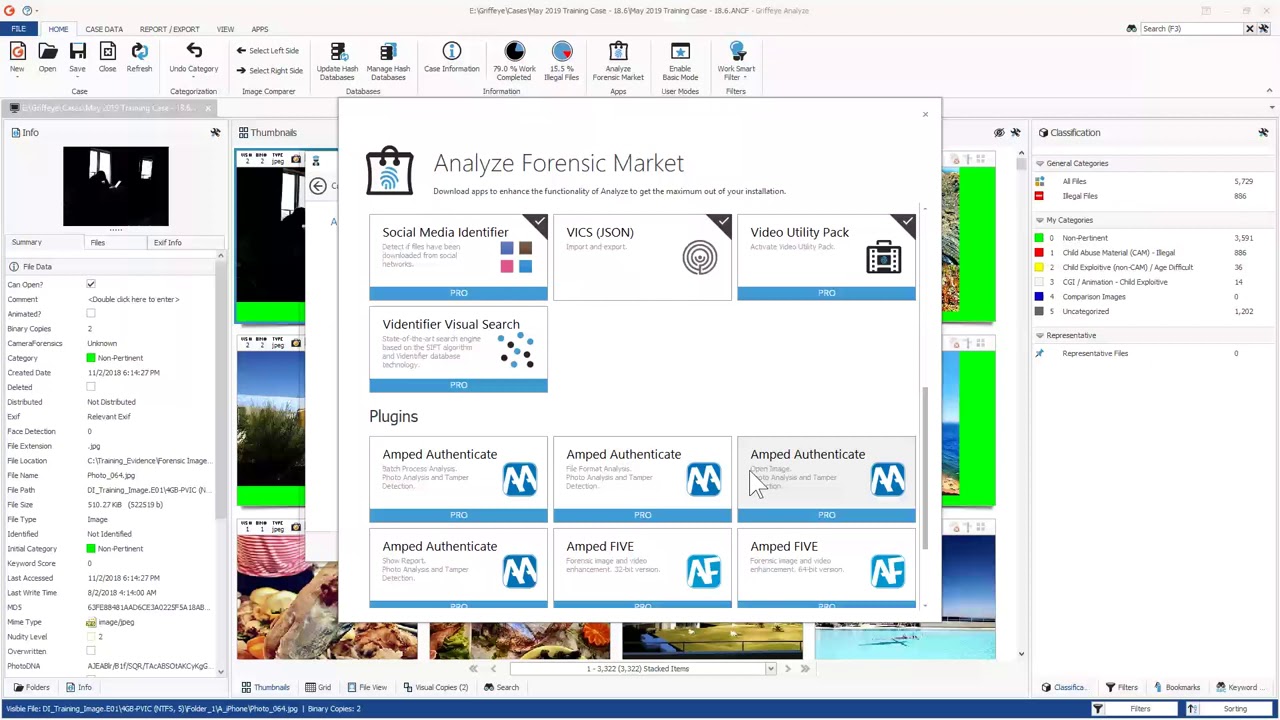Jump to last page of stacked items
Image resolution: width=1280 pixels, height=720 pixels.
[x=805, y=668]
